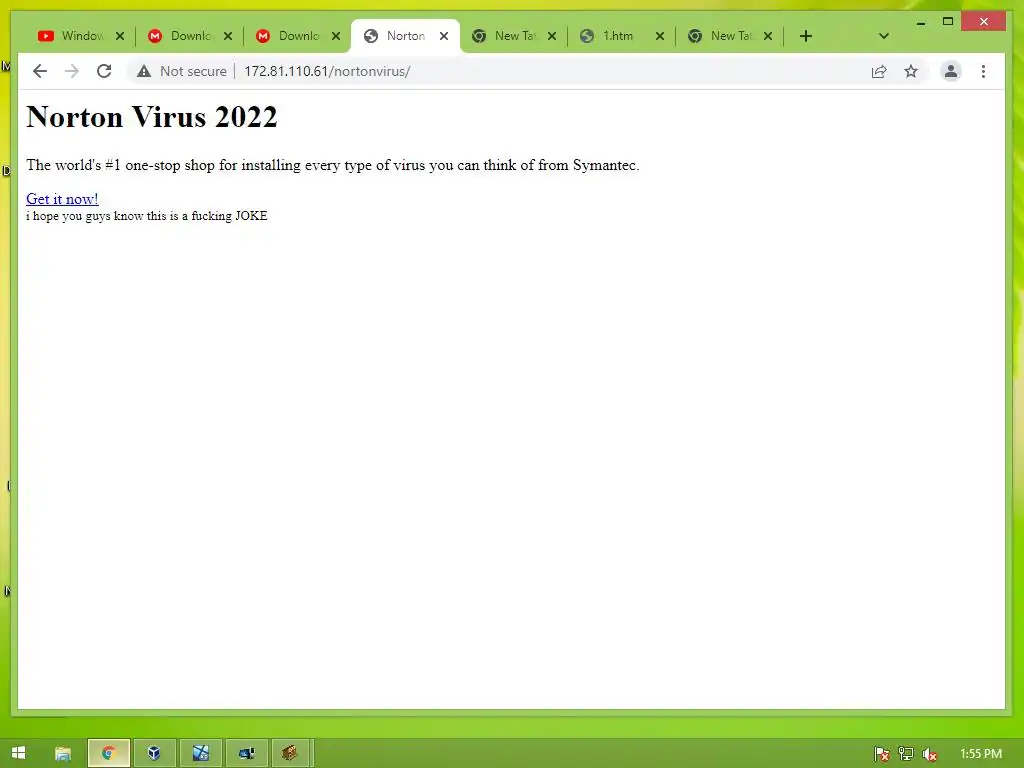Close the Norton tab

pyautogui.click(x=444, y=36)
